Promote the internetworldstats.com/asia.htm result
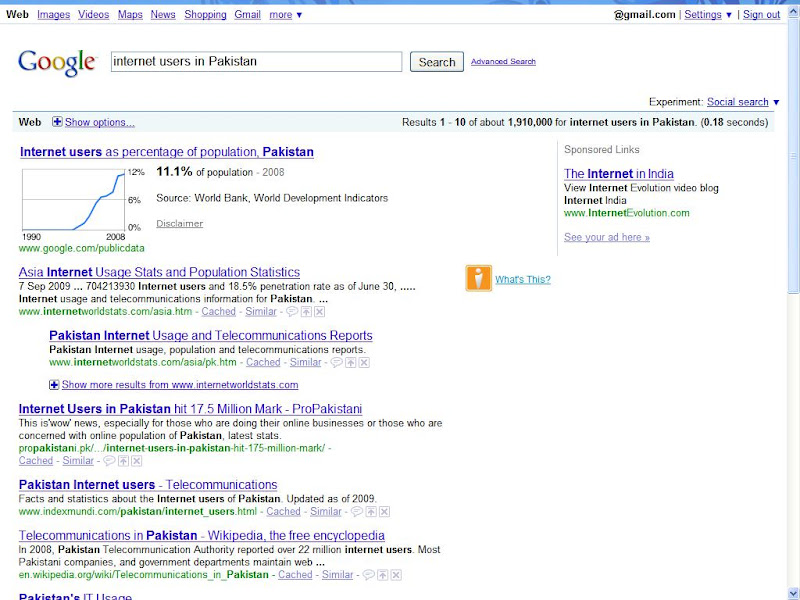The width and height of the screenshot is (800, 600). tap(306, 311)
